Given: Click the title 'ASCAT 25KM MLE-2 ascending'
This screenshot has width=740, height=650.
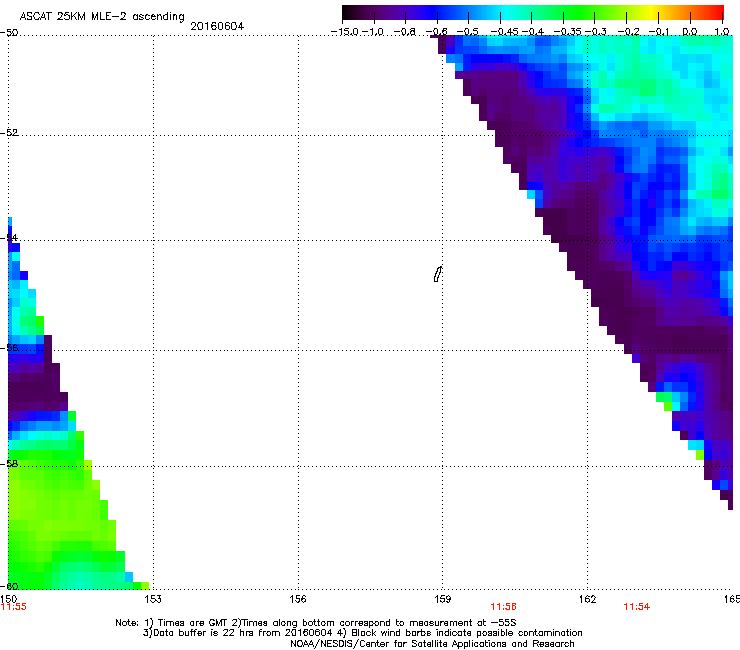Looking at the screenshot, I should pyautogui.click(x=102, y=16).
